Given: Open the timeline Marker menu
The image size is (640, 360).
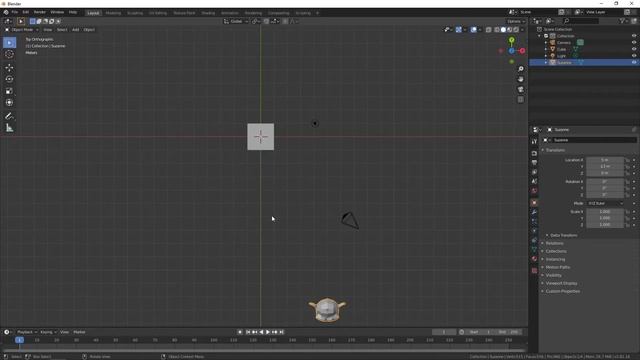Looking at the screenshot, I should (79, 332).
